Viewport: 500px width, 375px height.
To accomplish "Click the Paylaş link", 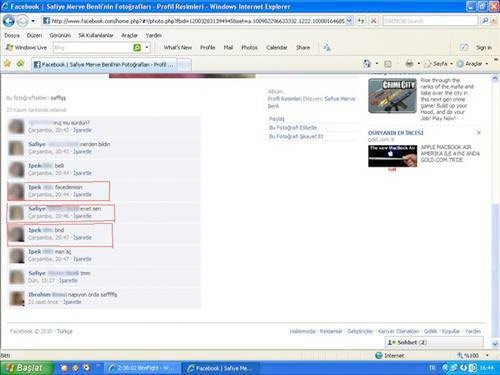I will [x=277, y=119].
